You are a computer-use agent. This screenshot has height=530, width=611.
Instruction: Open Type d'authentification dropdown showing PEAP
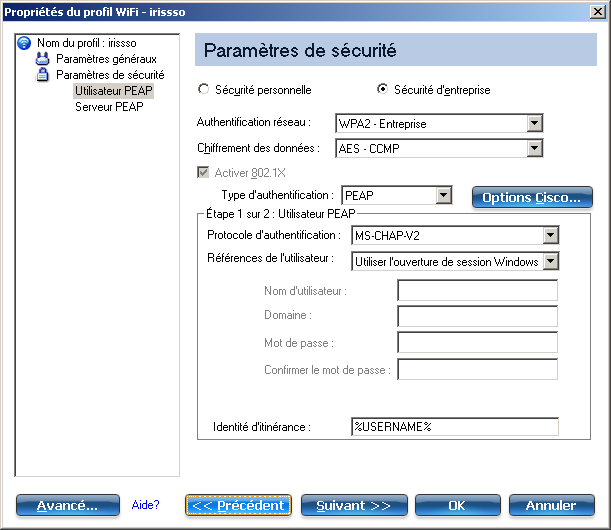(x=397, y=195)
